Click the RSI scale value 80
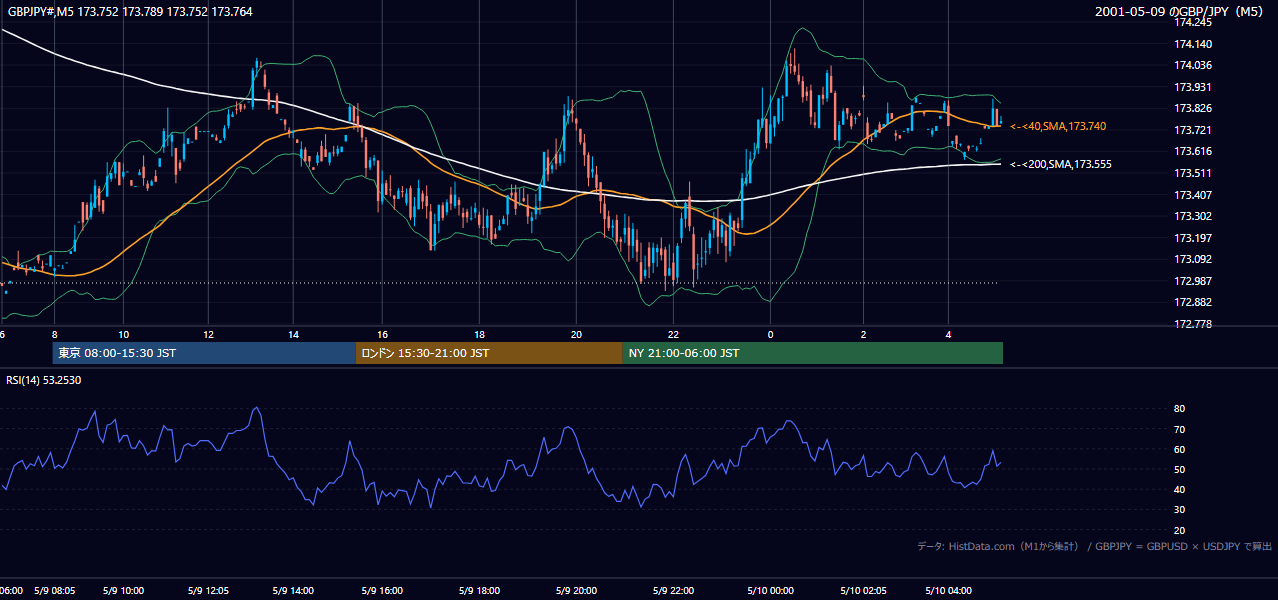The image size is (1278, 600). pos(1179,409)
